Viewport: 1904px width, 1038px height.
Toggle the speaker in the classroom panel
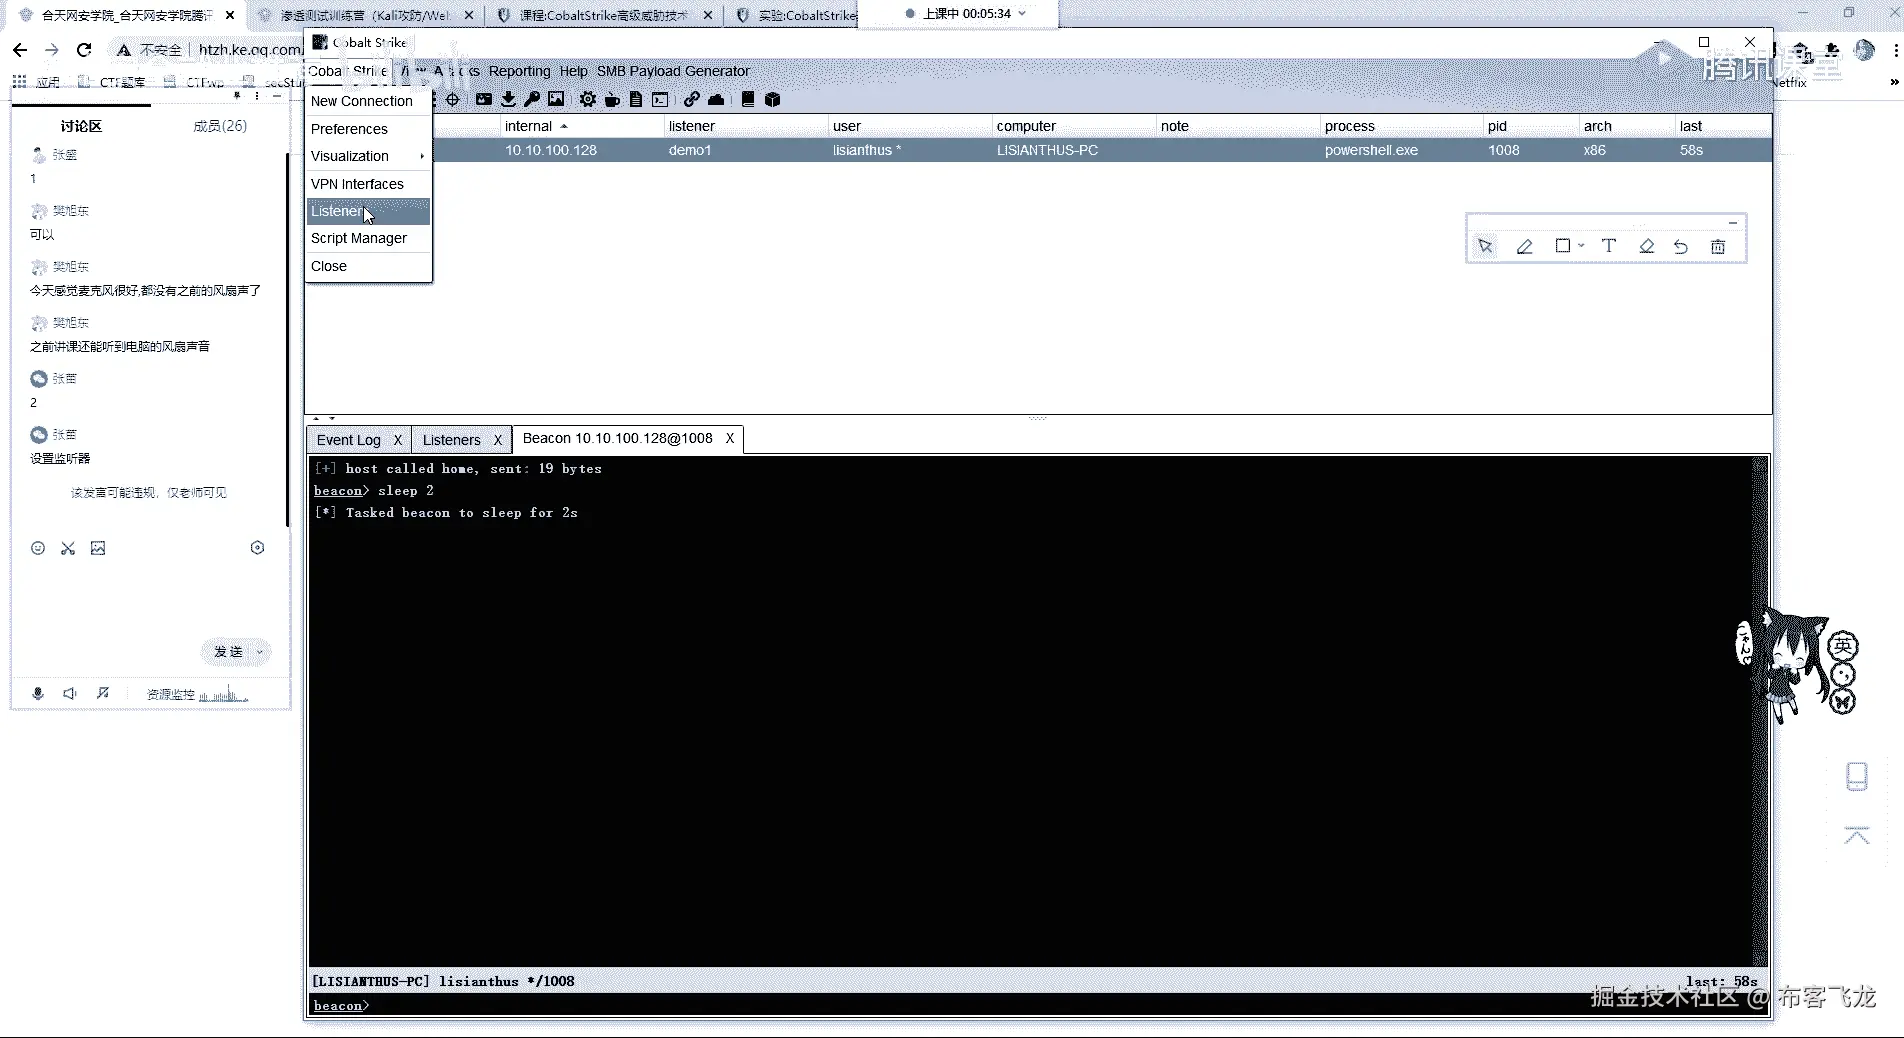pyautogui.click(x=70, y=693)
